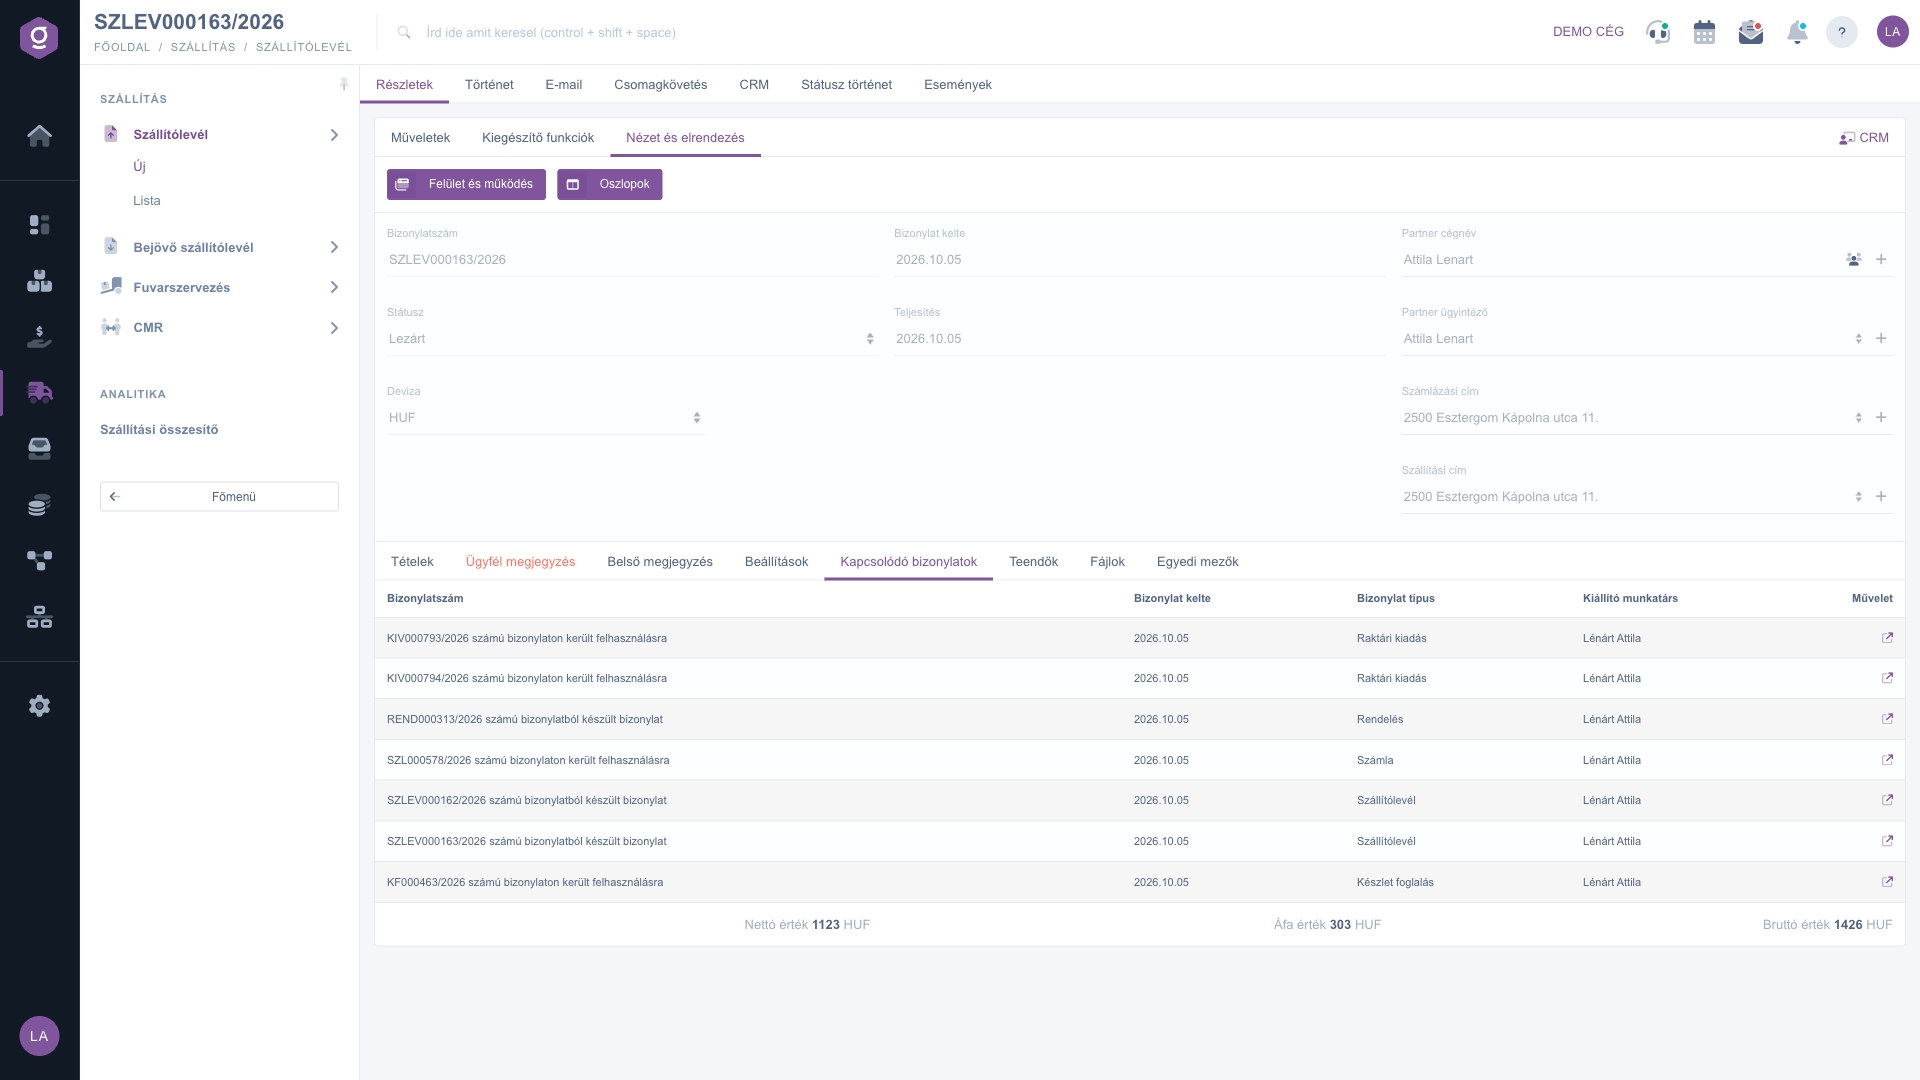This screenshot has width=1920, height=1080.
Task: Expand the Szállítólevél menu chevron
Action: 334,135
